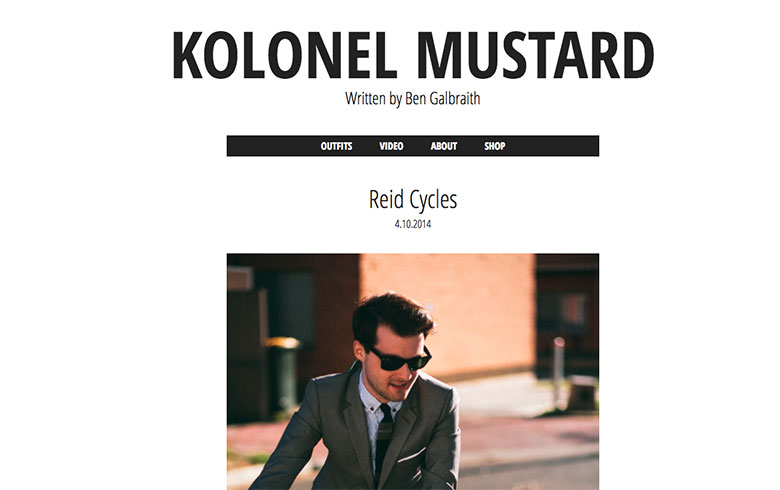Open the OUTFITS menu item
Viewport: 780px width, 490px height.
[336, 146]
